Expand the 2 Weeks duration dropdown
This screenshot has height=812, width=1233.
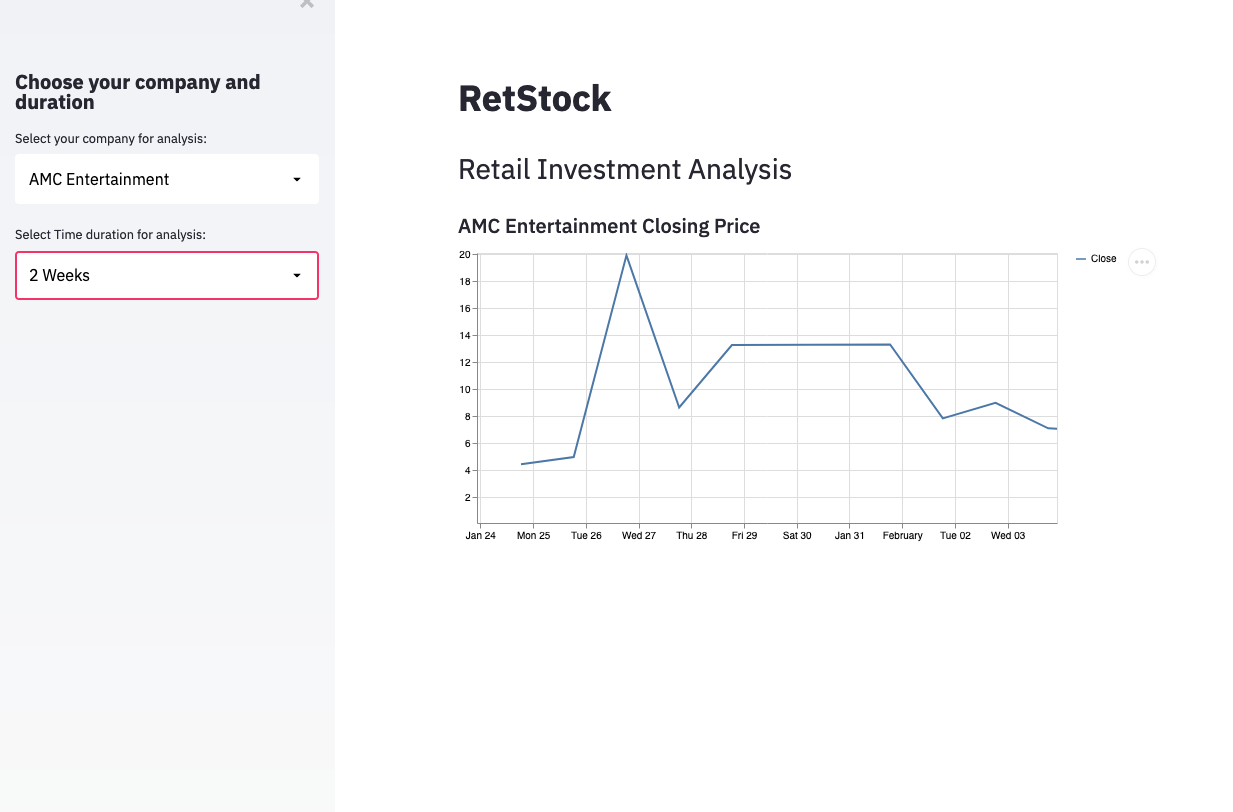click(x=167, y=275)
